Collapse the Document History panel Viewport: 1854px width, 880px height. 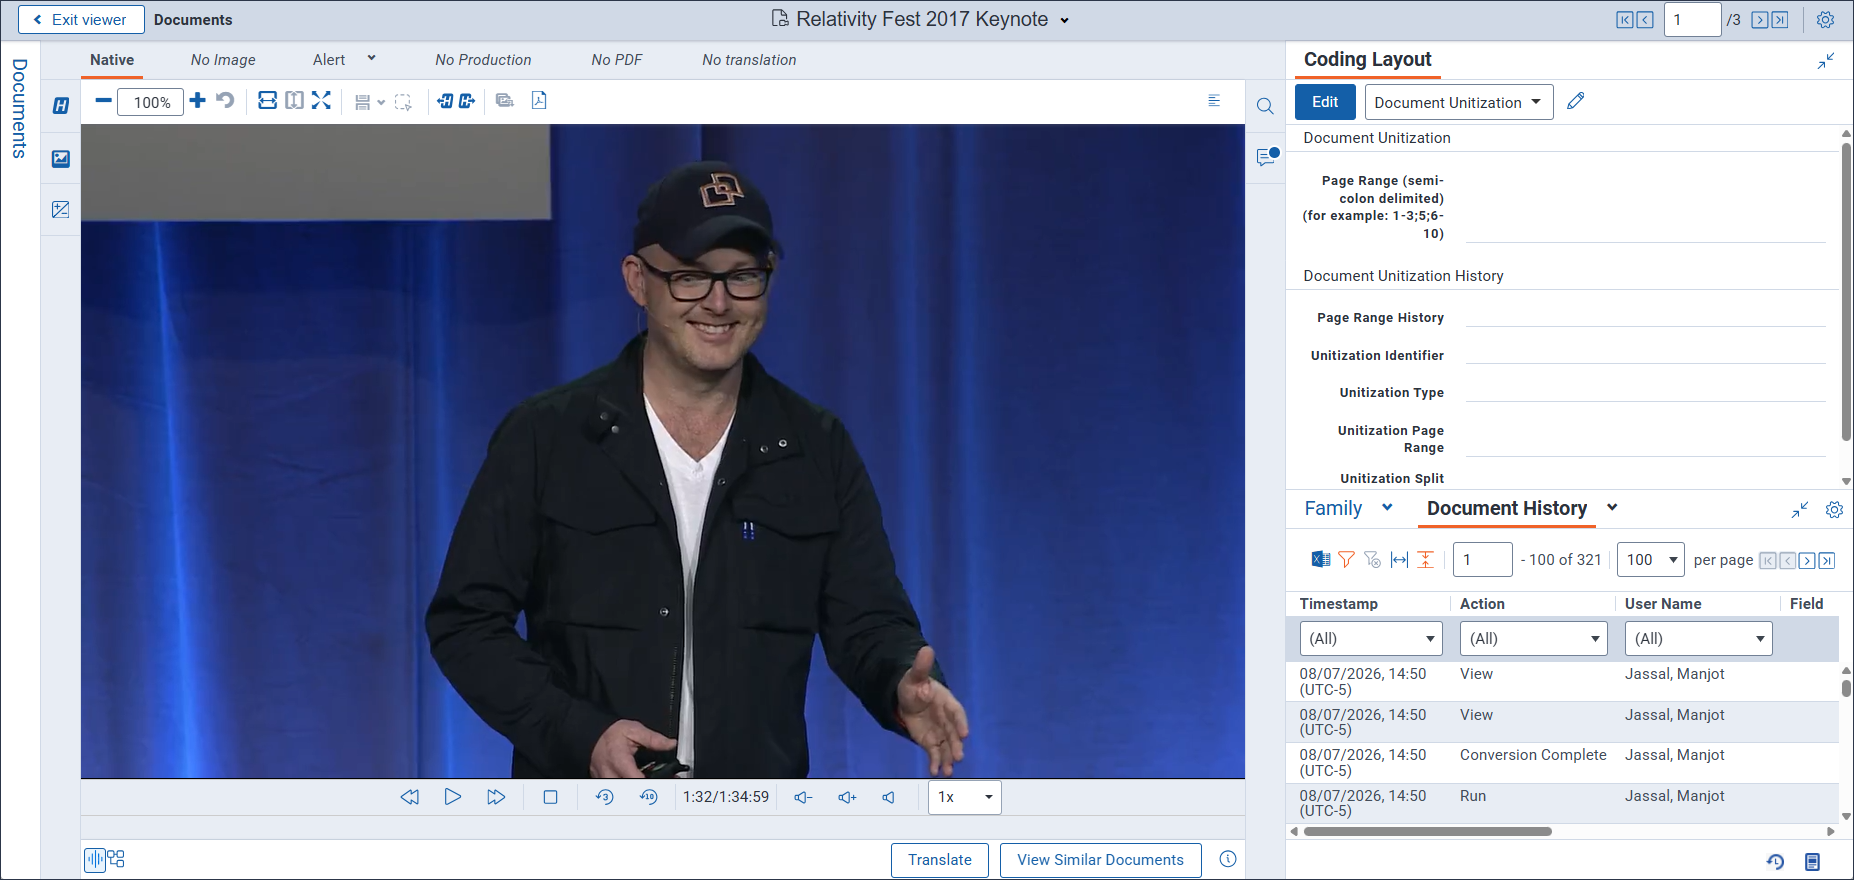pyautogui.click(x=1800, y=510)
